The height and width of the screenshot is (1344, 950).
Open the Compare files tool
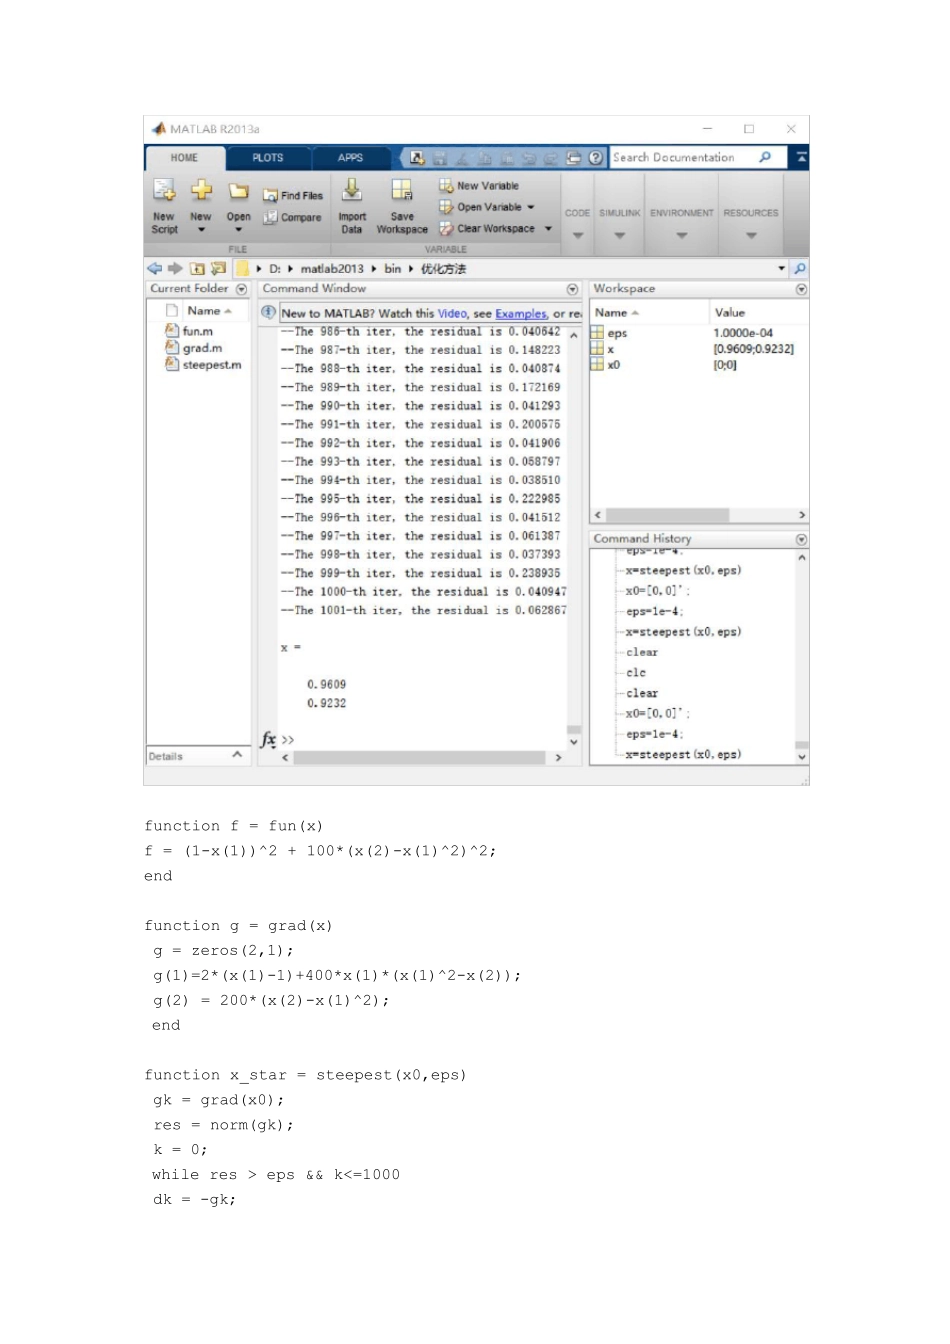click(293, 217)
